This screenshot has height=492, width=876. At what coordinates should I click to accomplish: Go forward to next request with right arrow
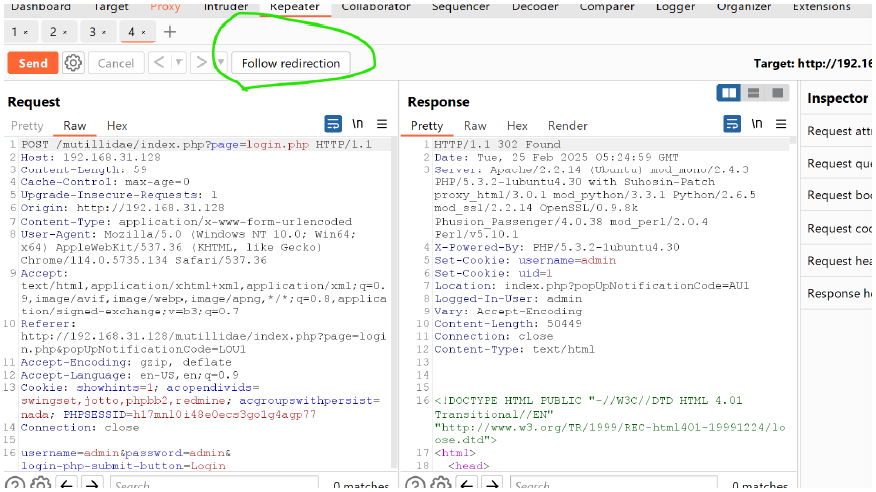coord(201,63)
